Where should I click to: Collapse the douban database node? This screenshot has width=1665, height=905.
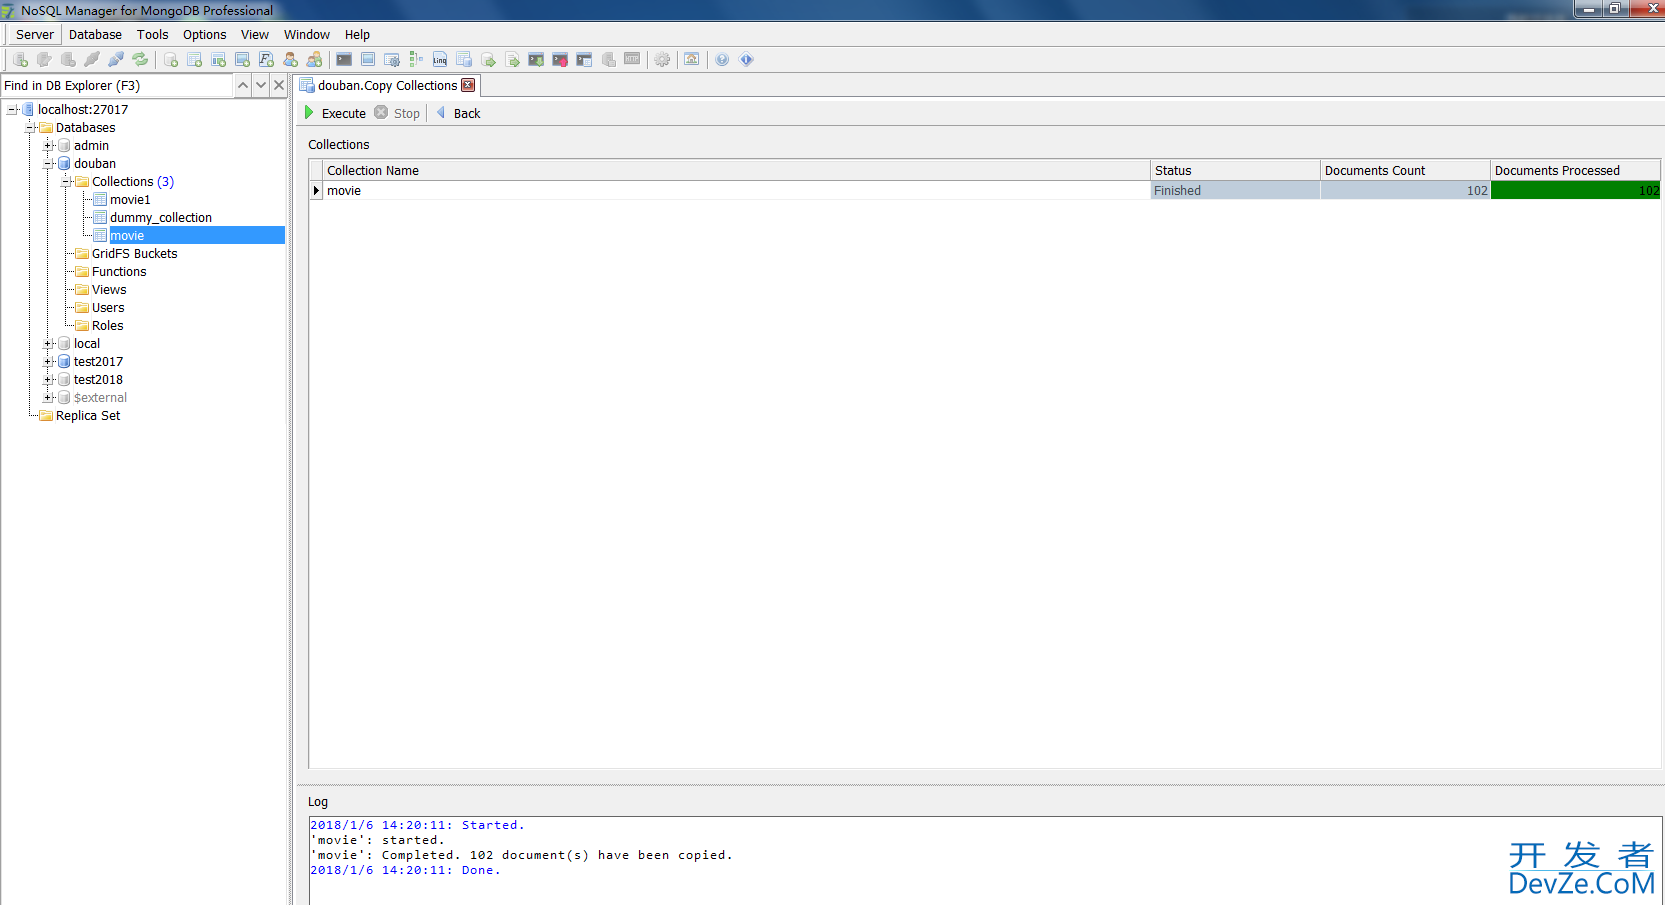tap(48, 164)
